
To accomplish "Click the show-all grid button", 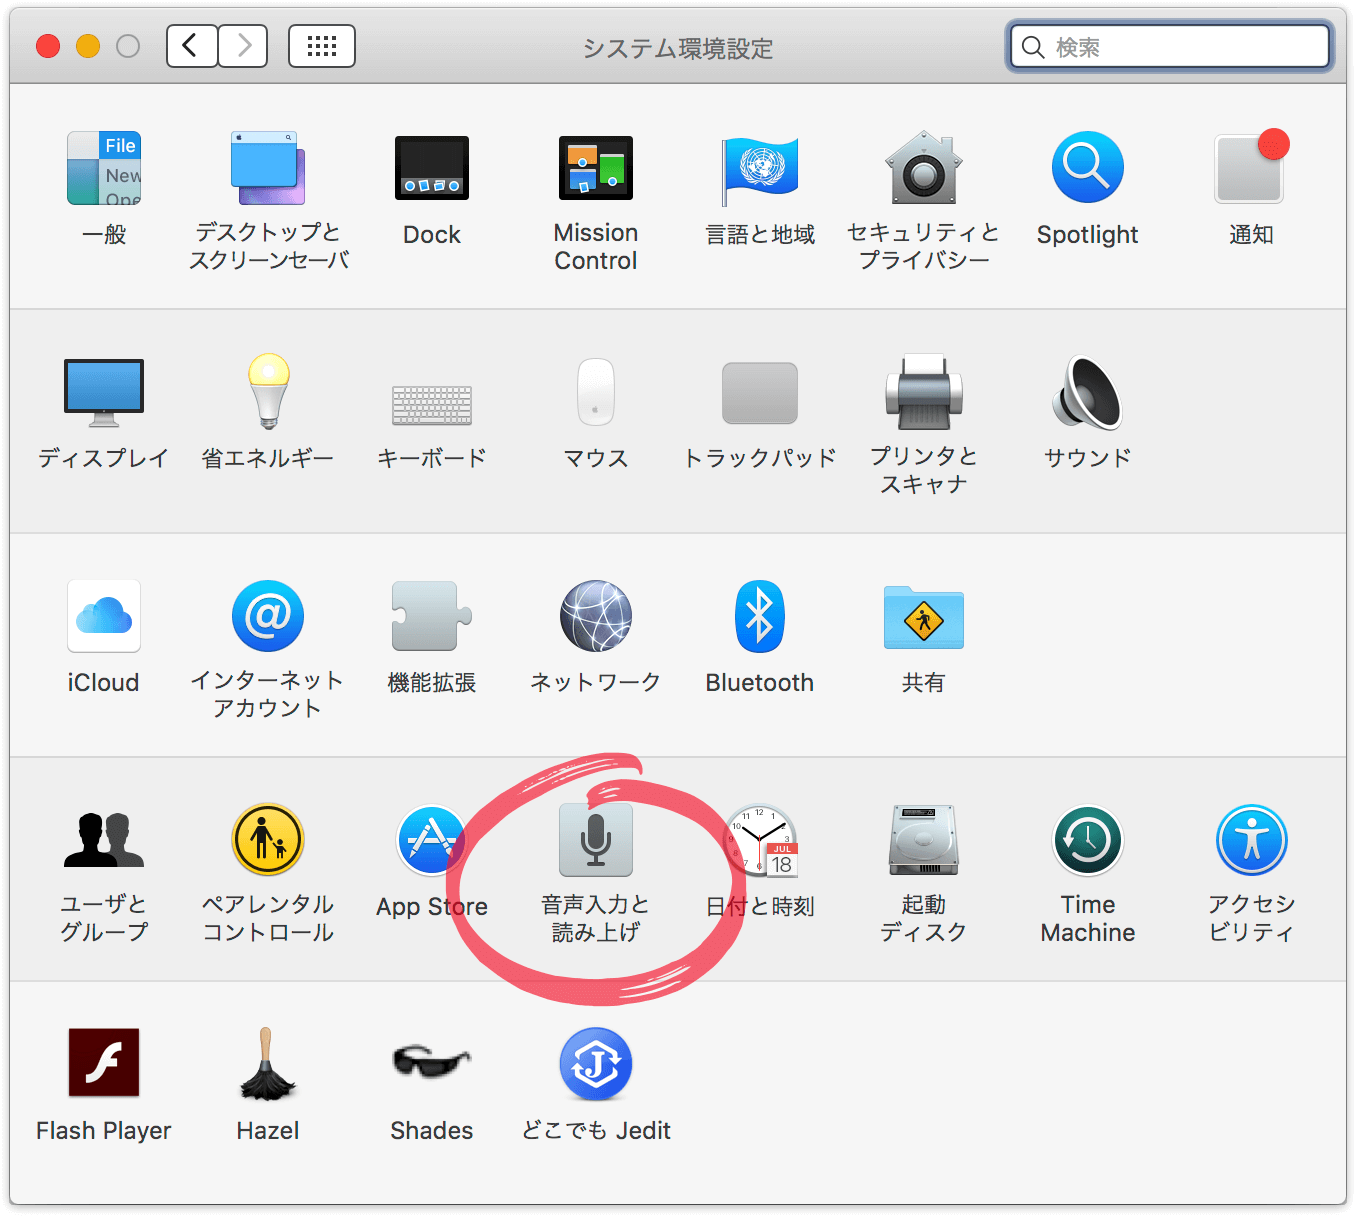I will (322, 46).
